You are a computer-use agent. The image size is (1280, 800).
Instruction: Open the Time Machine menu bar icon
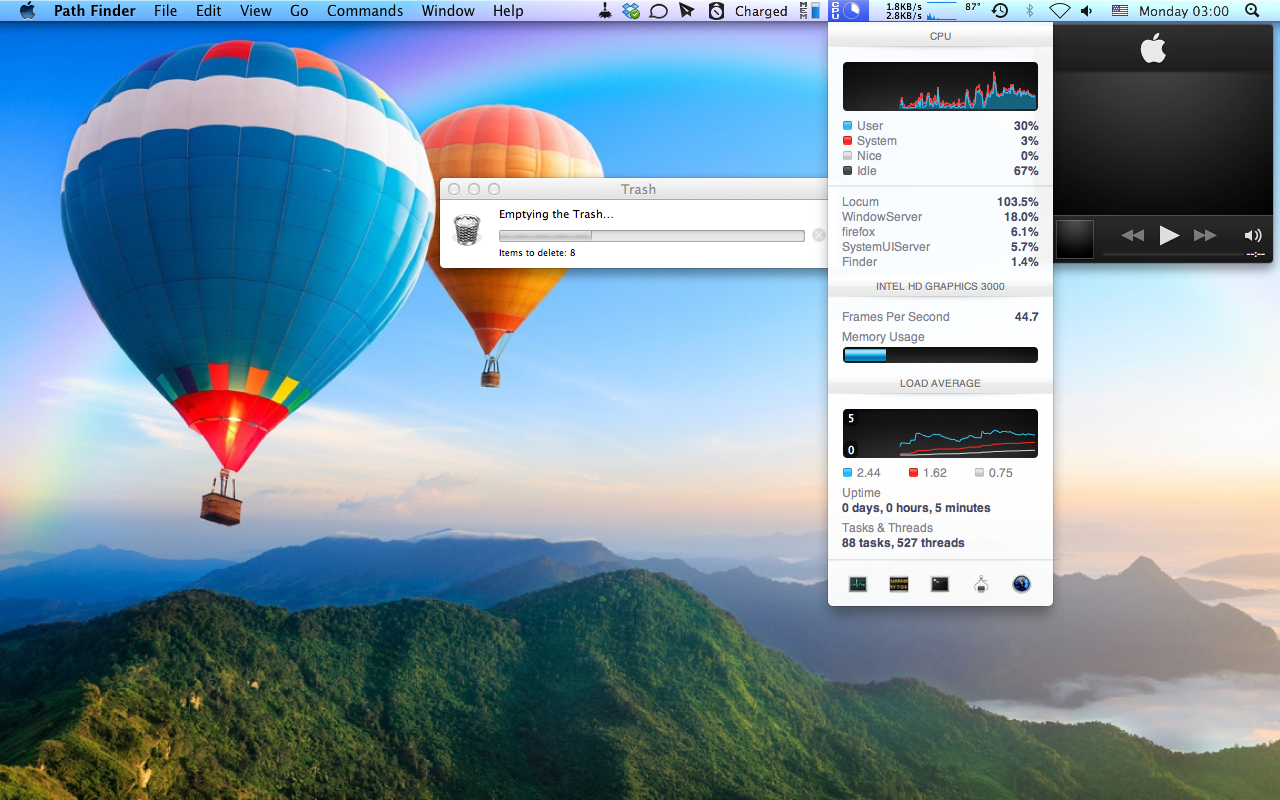(1000, 11)
